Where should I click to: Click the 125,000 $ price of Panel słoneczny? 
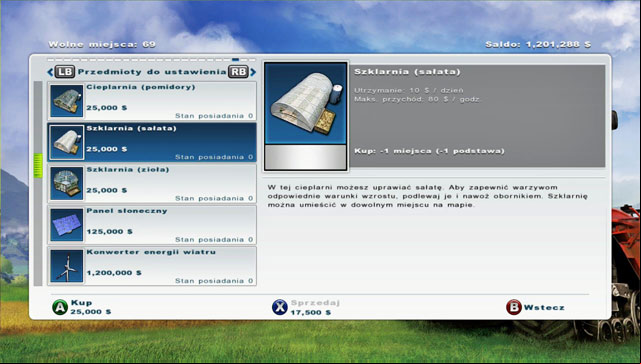(110, 231)
